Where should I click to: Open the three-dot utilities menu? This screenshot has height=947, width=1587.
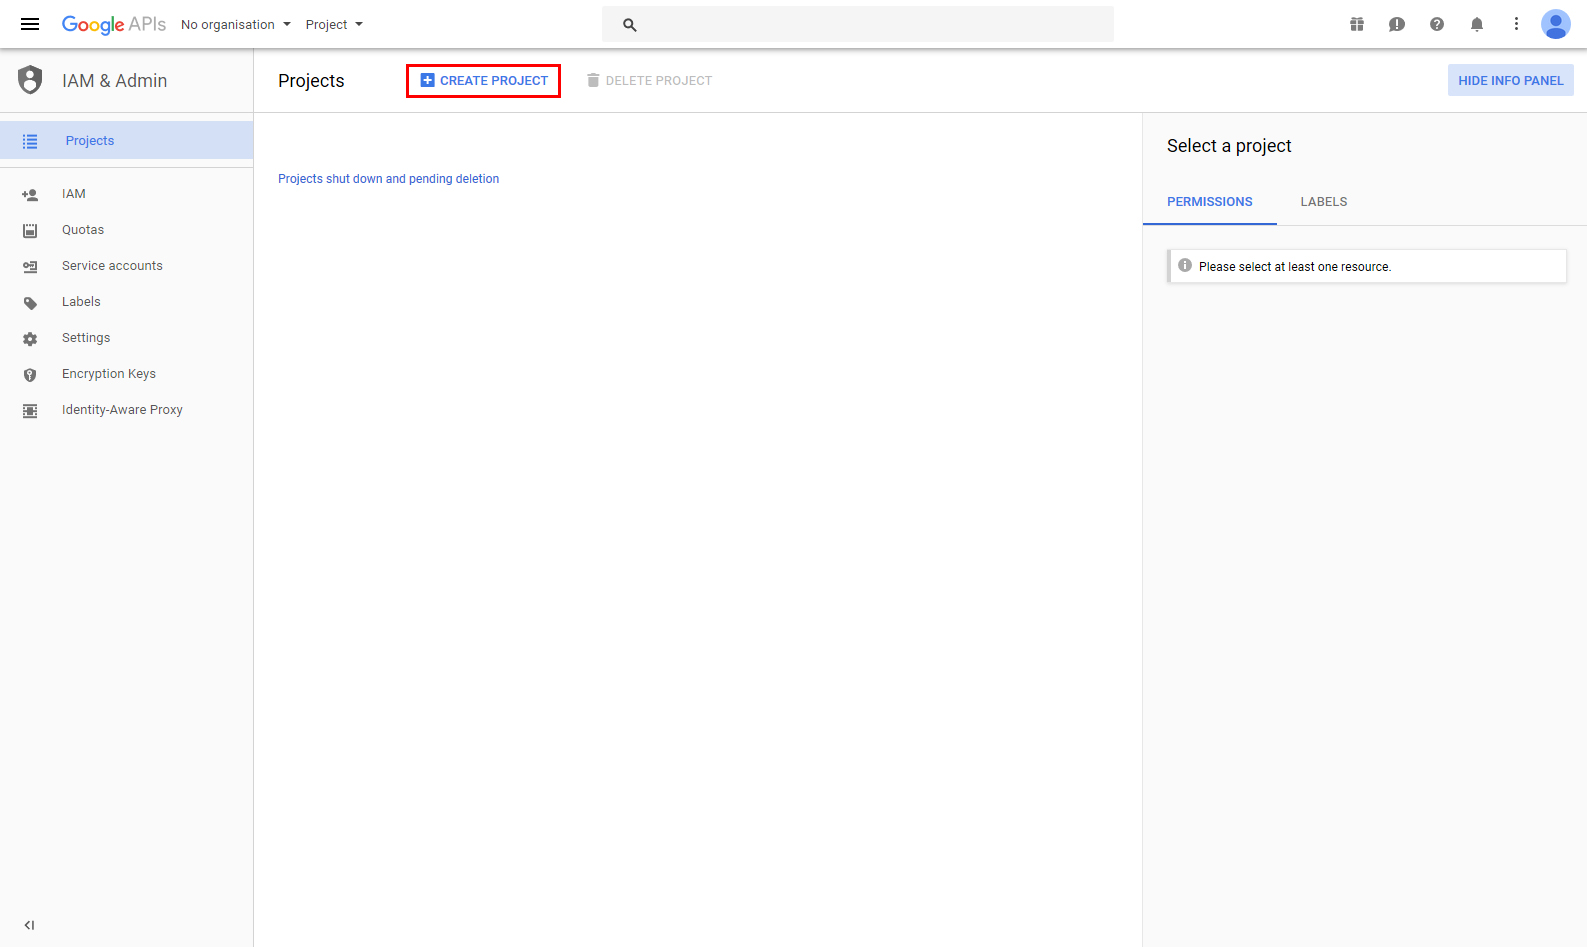pos(1516,24)
